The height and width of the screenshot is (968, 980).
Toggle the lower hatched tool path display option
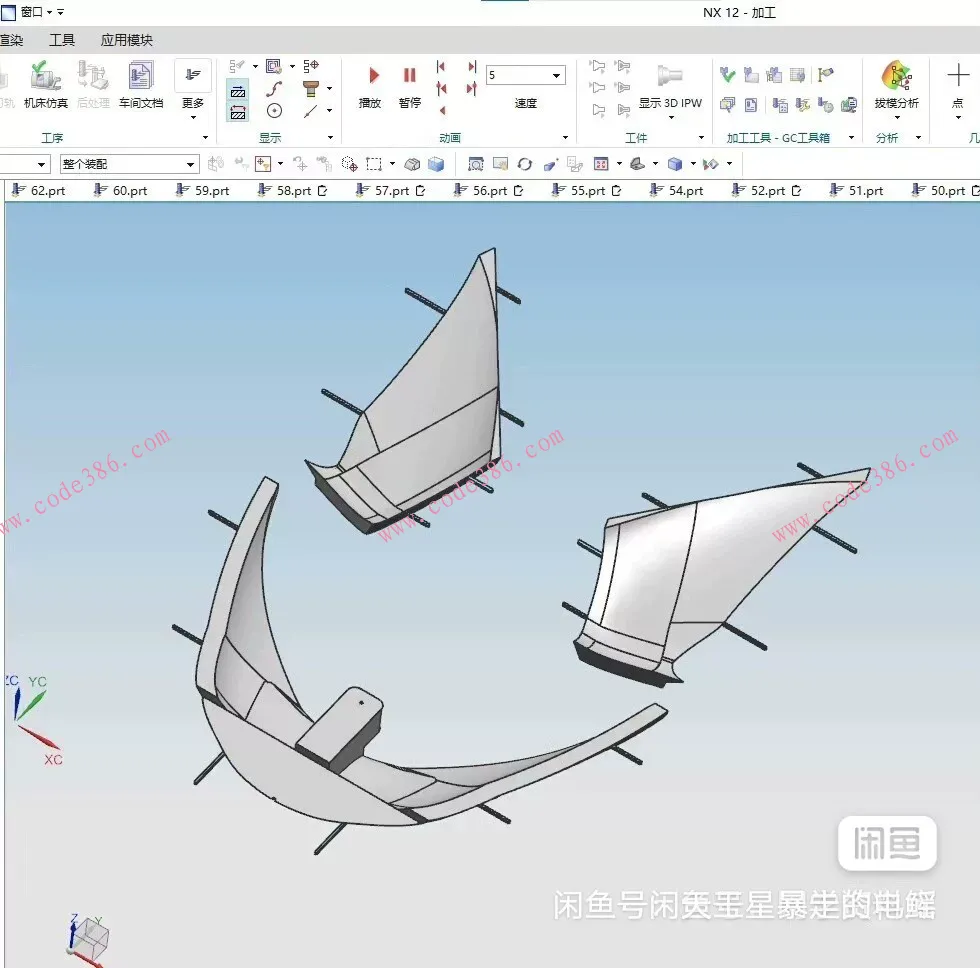[x=238, y=112]
